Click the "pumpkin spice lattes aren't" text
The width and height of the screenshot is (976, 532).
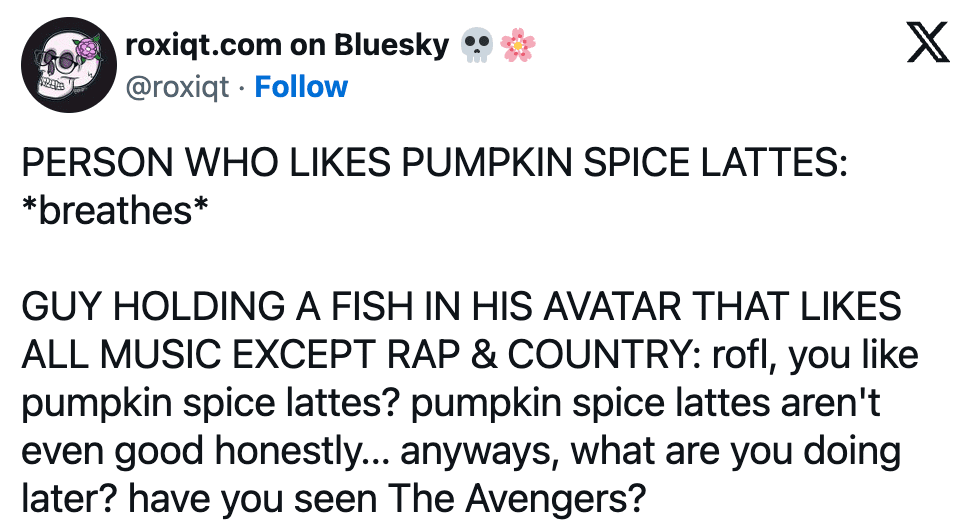(x=647, y=403)
